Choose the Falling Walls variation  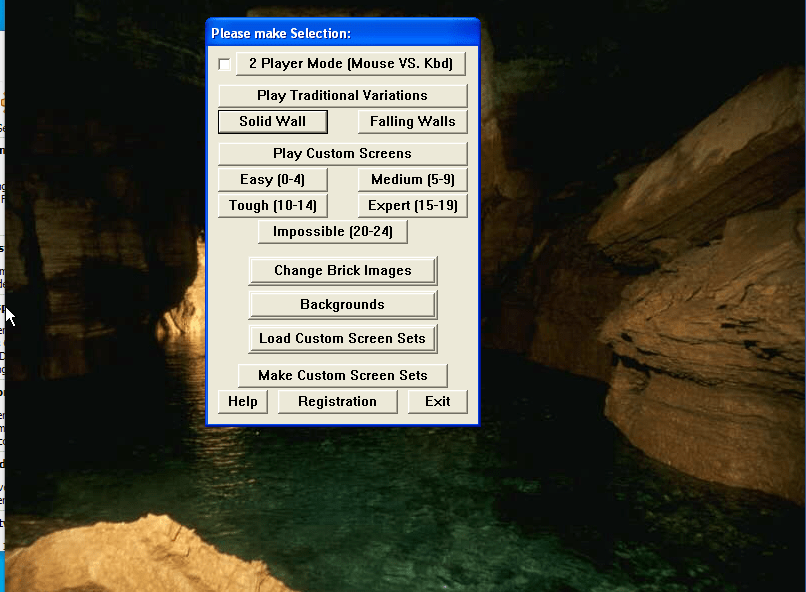[412, 121]
